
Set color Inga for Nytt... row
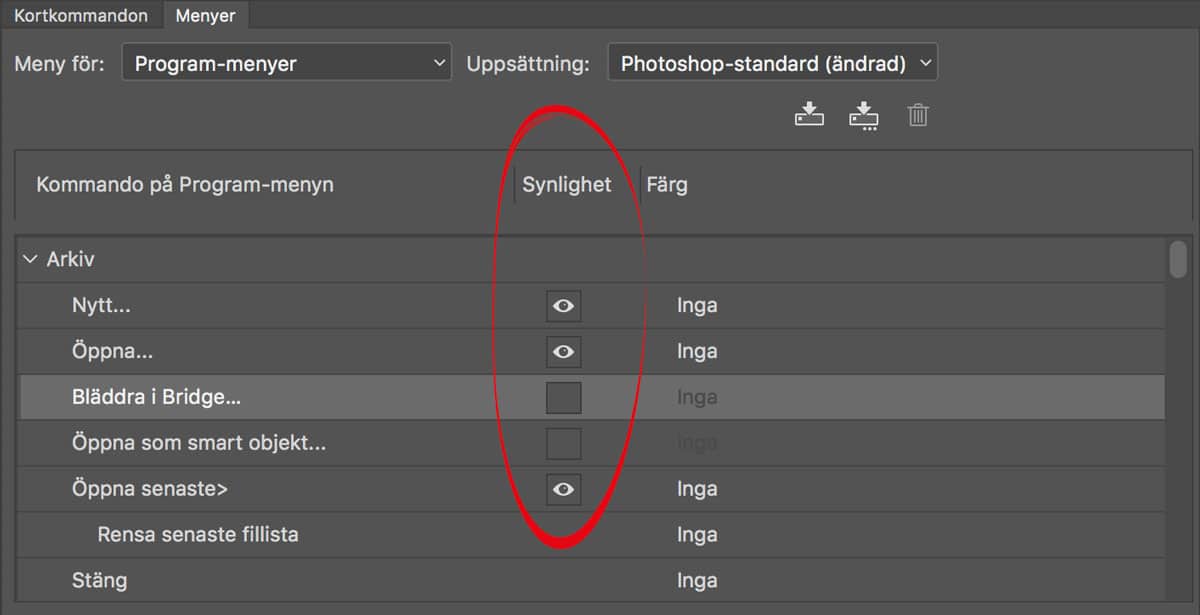[x=697, y=306]
